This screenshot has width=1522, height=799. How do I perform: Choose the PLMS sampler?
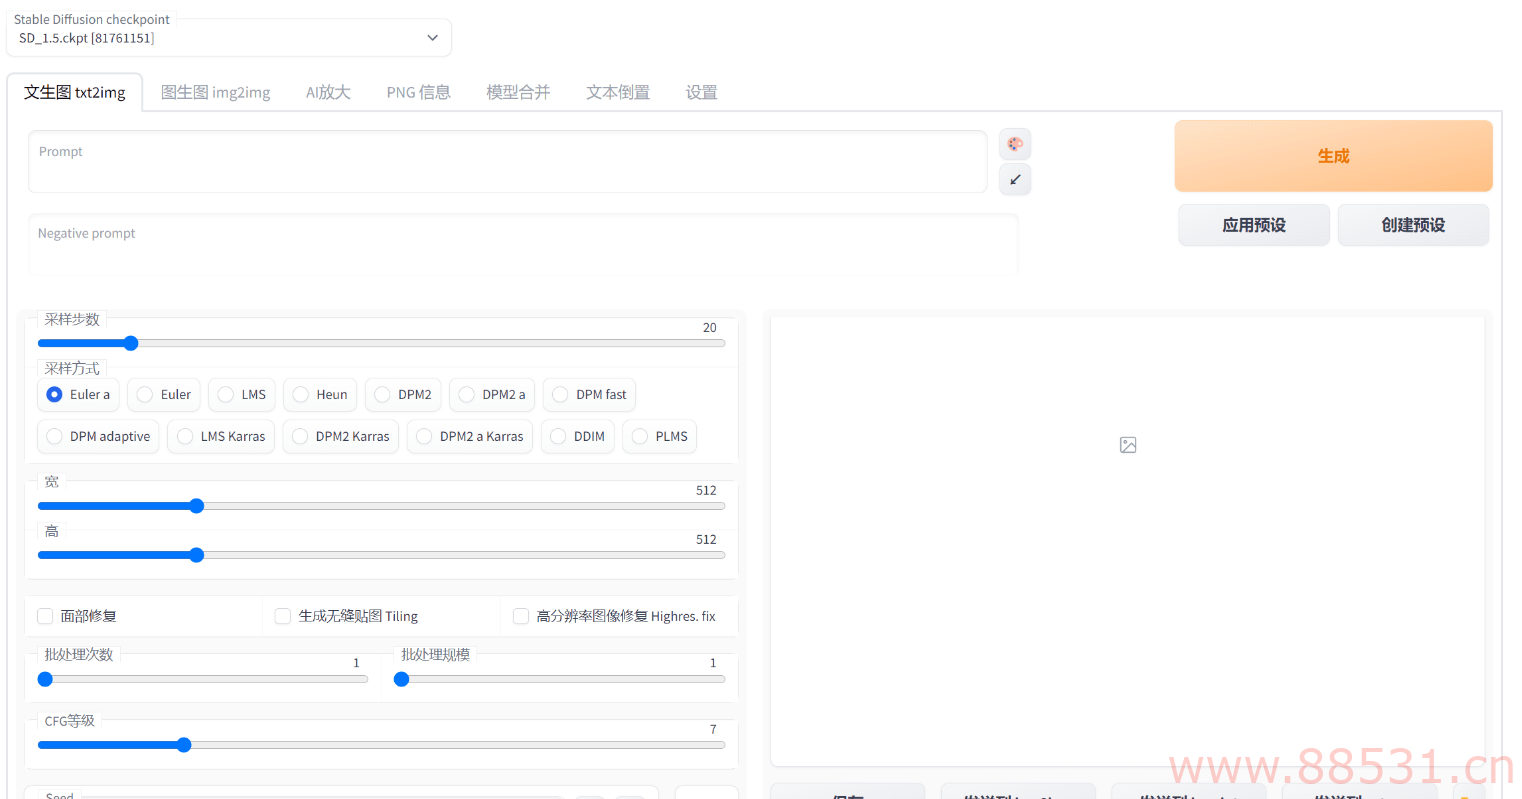click(660, 437)
